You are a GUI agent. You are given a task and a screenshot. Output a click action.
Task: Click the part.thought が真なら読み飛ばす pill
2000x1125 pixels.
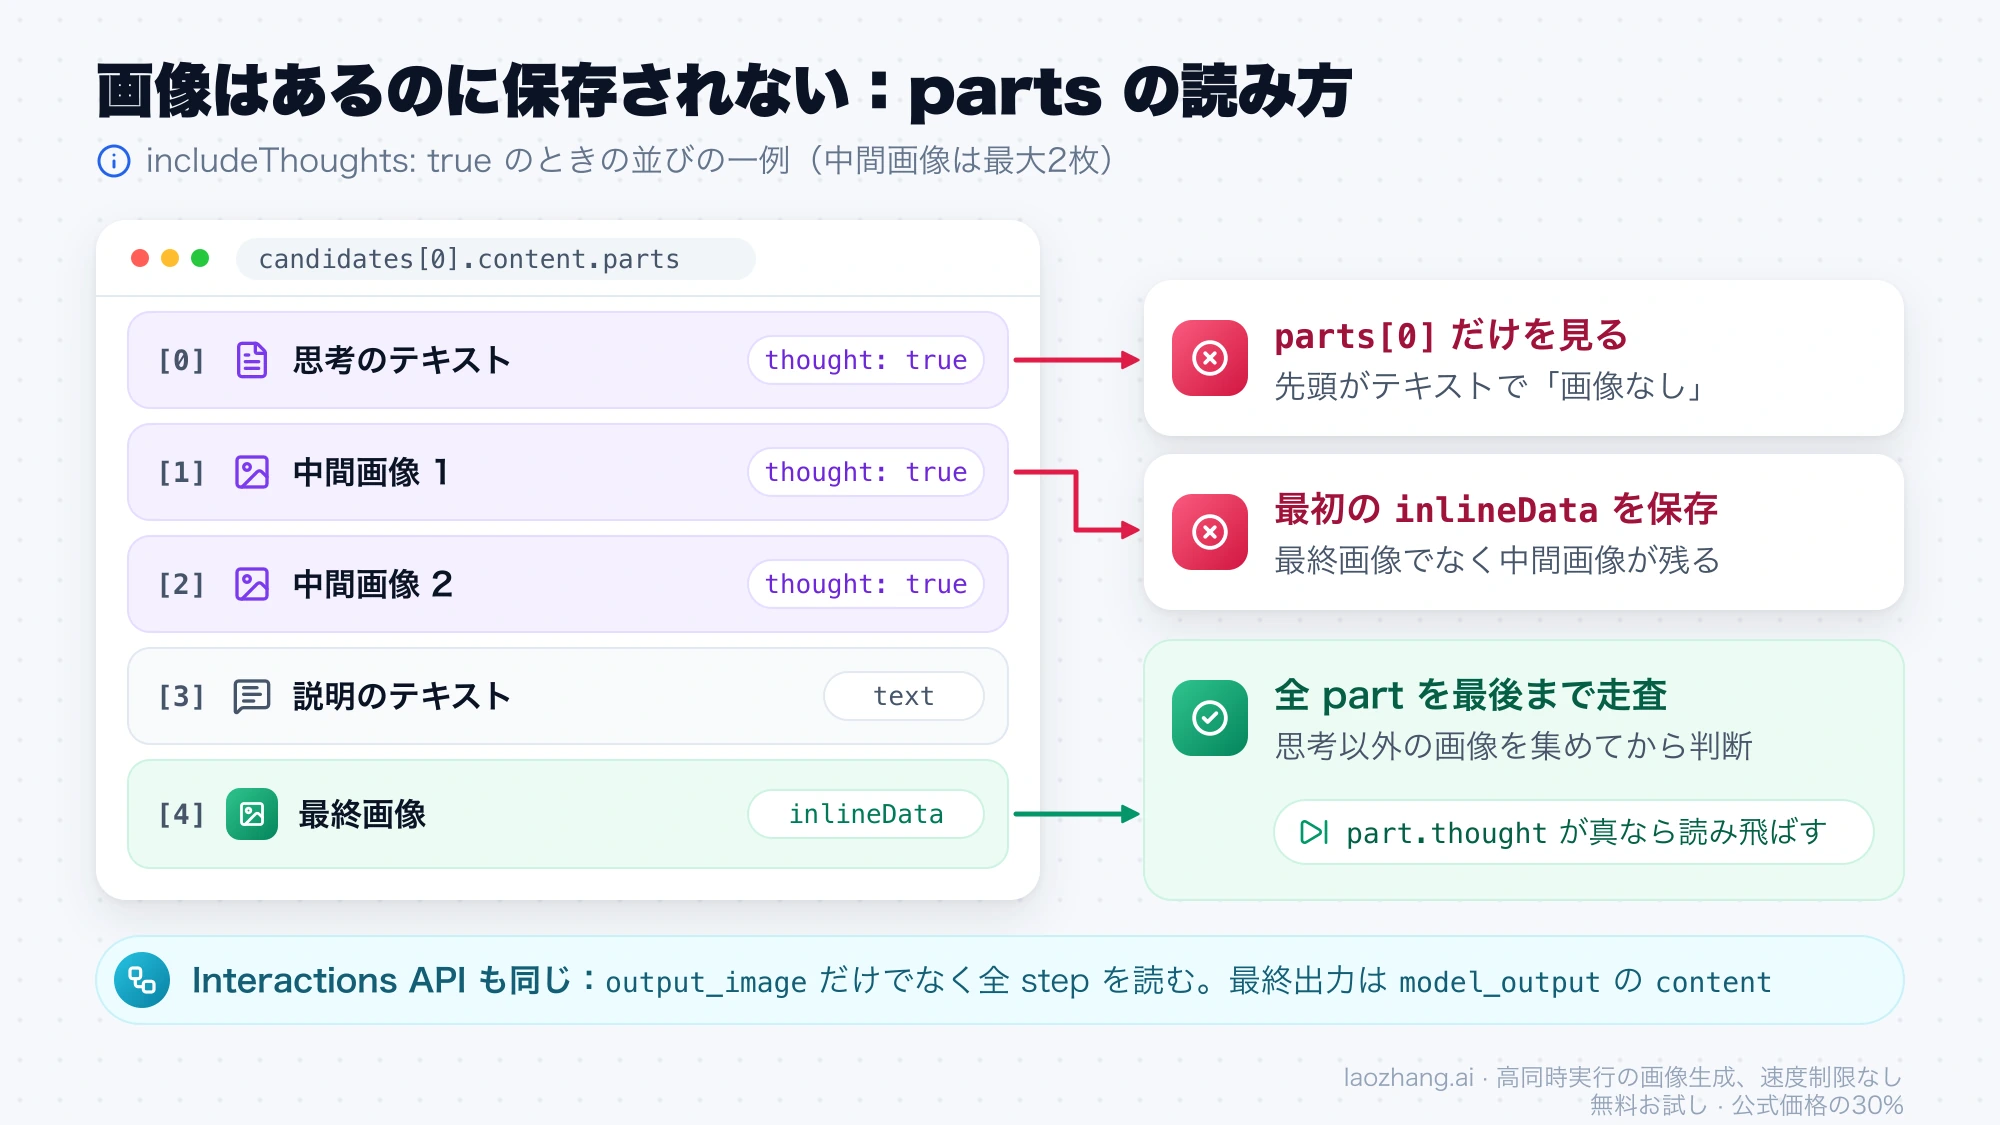pyautogui.click(x=1573, y=832)
